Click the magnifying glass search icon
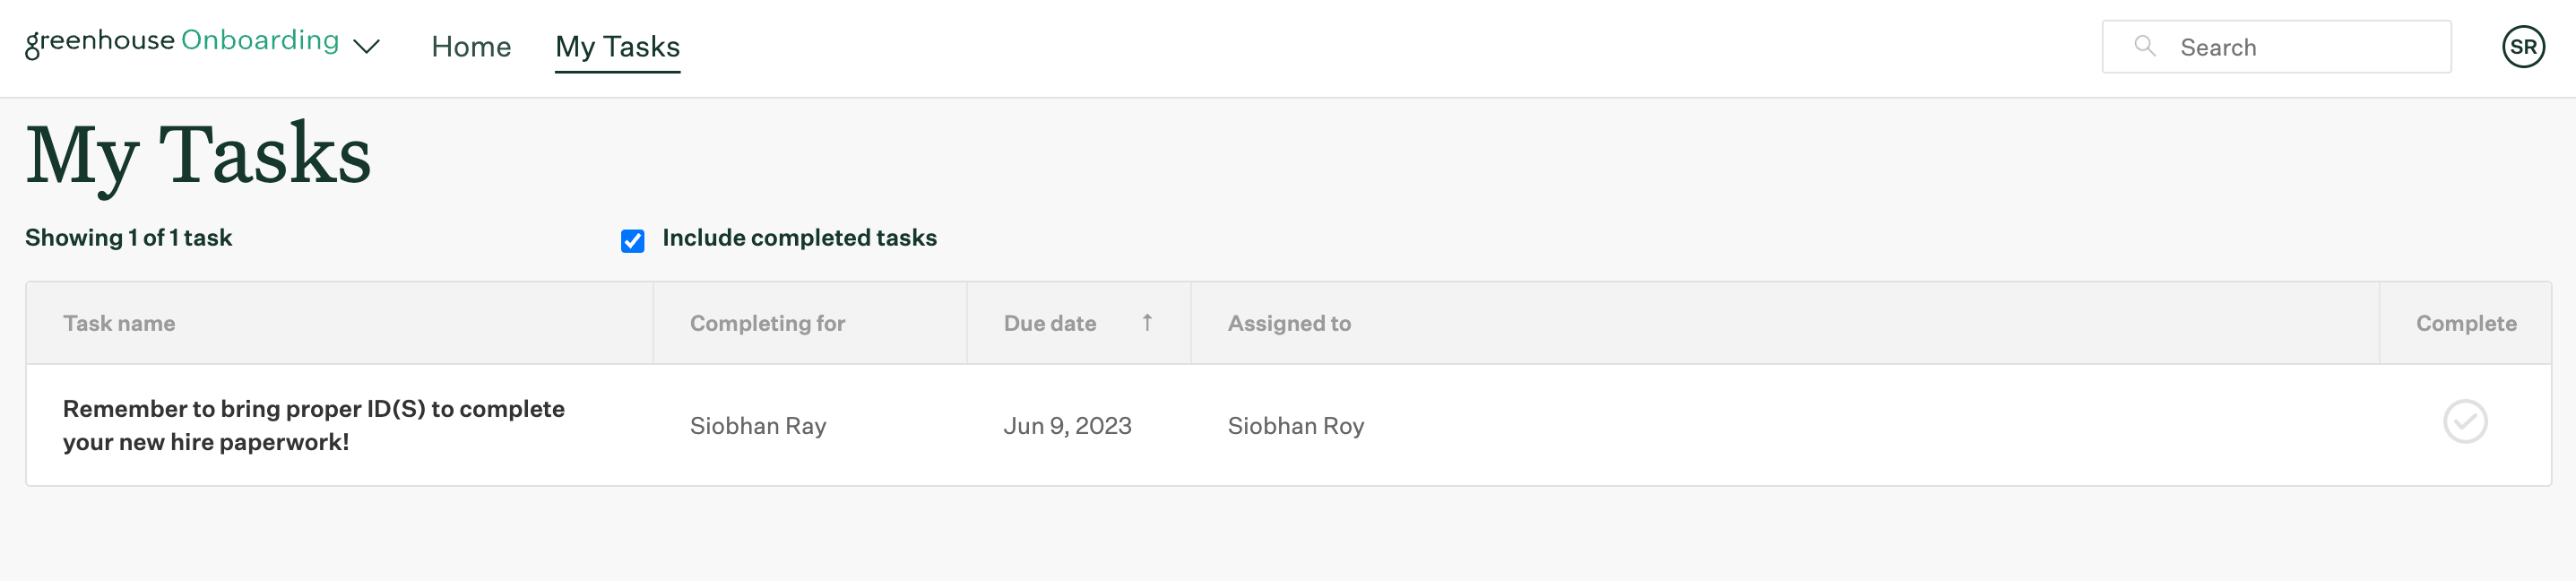 (2143, 46)
